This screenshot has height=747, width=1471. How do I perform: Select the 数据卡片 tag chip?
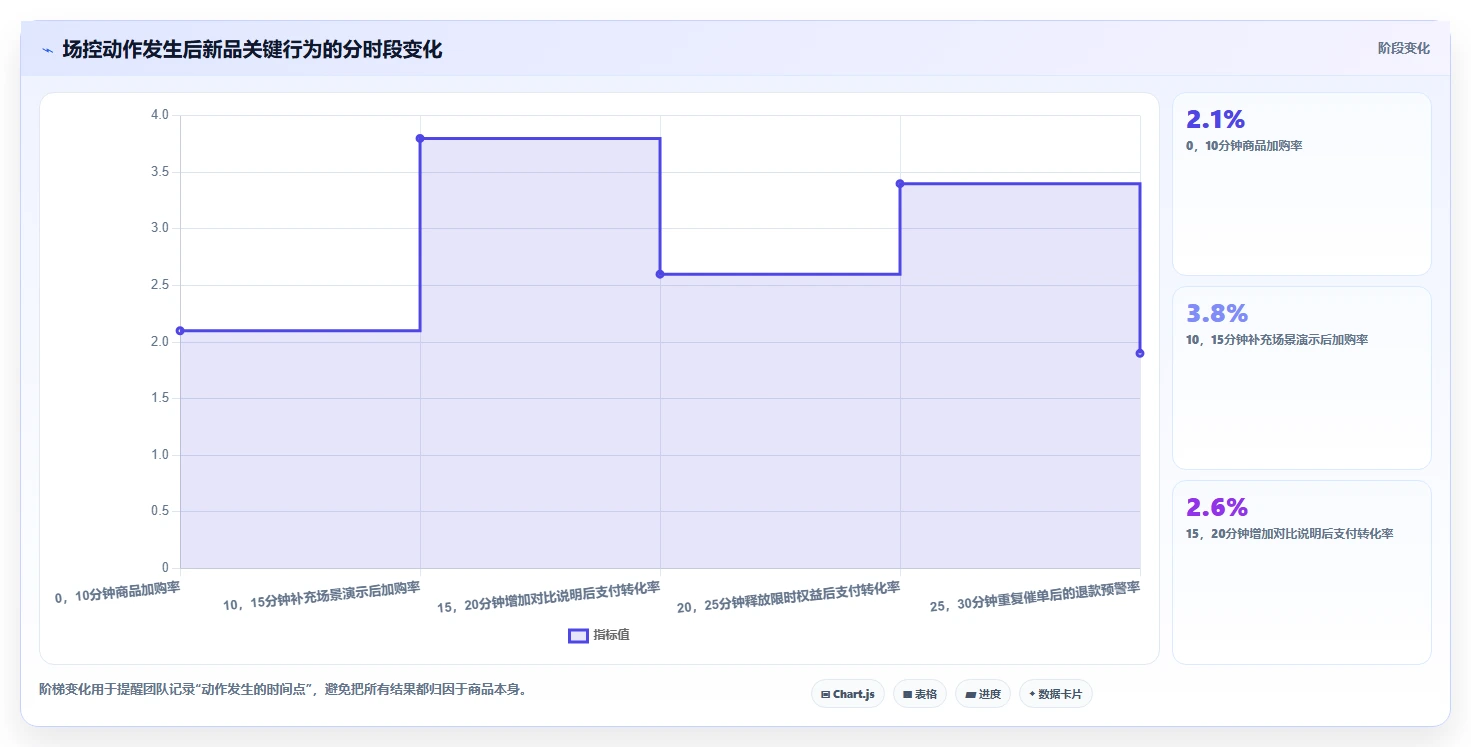pos(1055,694)
